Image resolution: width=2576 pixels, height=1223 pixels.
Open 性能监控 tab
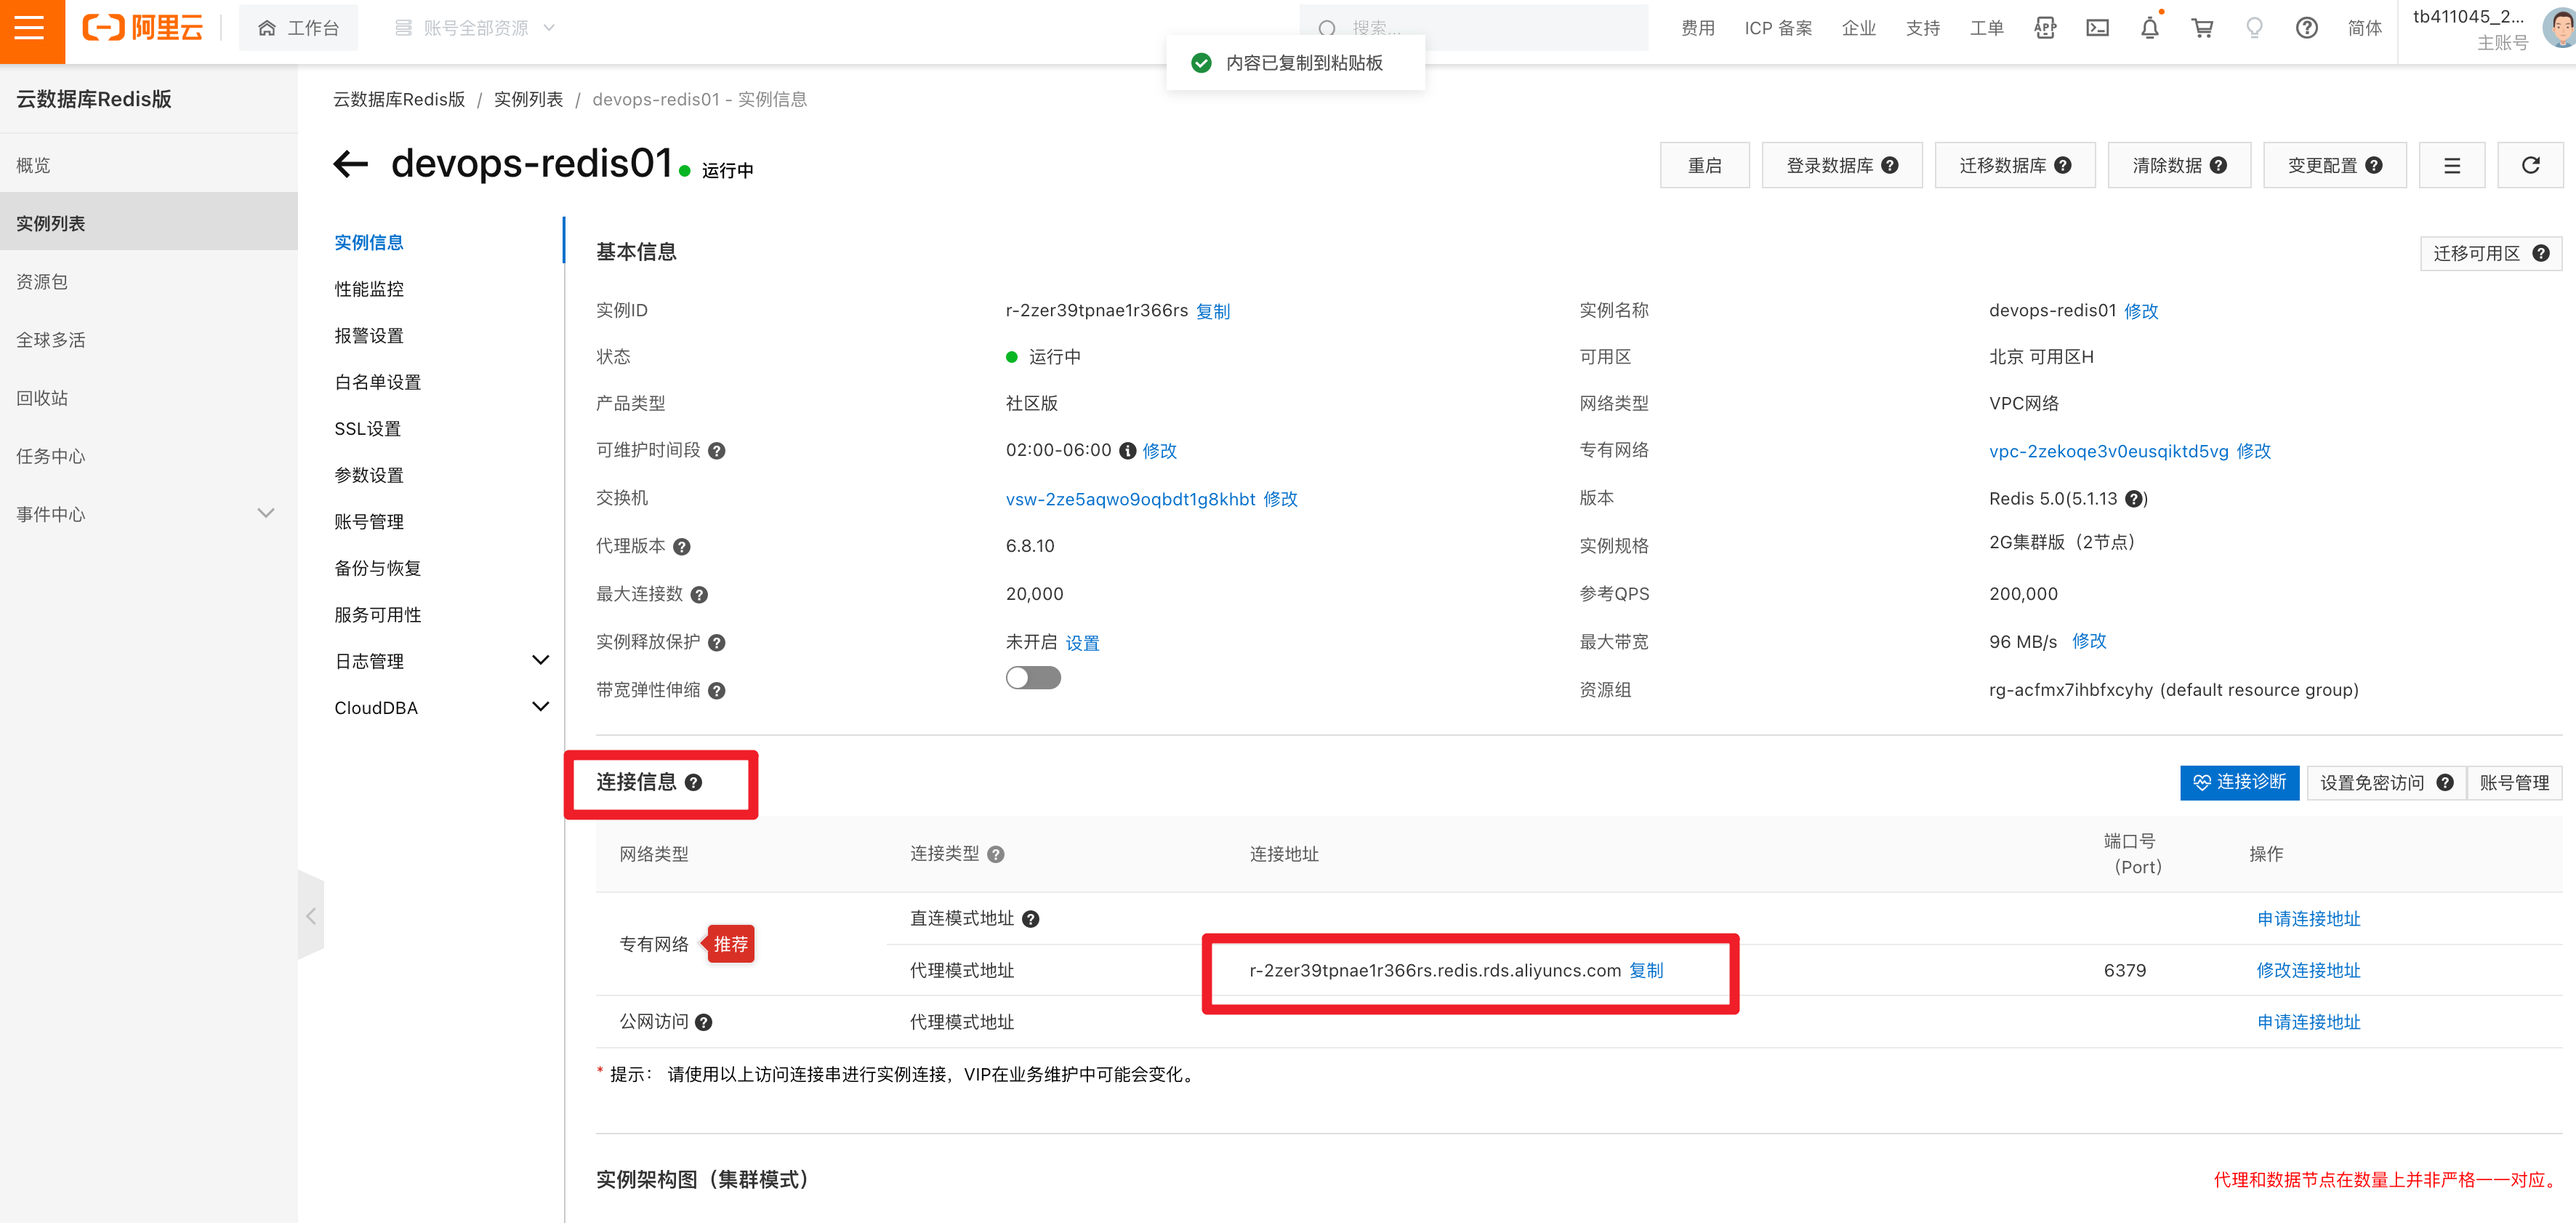tap(369, 289)
